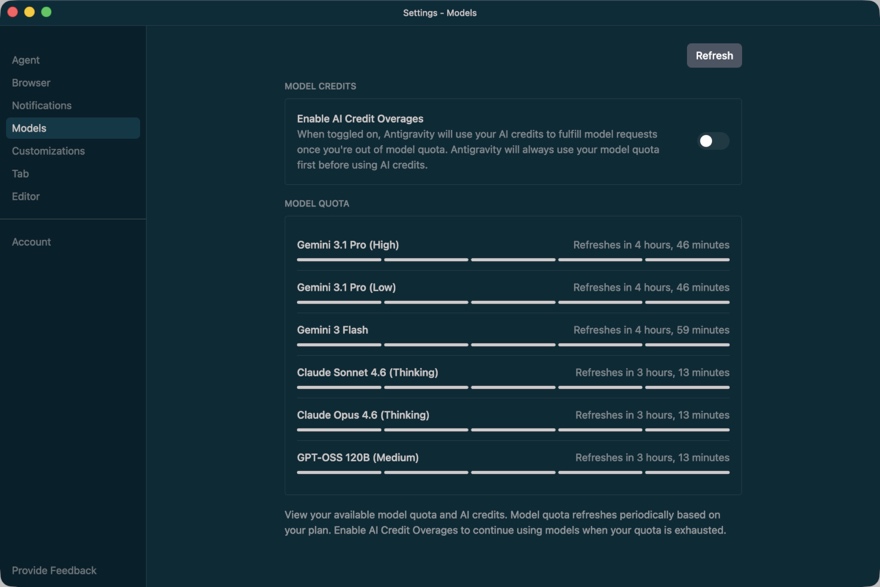This screenshot has width=880, height=587.
Task: Select the GPT-OSS 120B (Medium) quota bar
Action: (x=512, y=472)
